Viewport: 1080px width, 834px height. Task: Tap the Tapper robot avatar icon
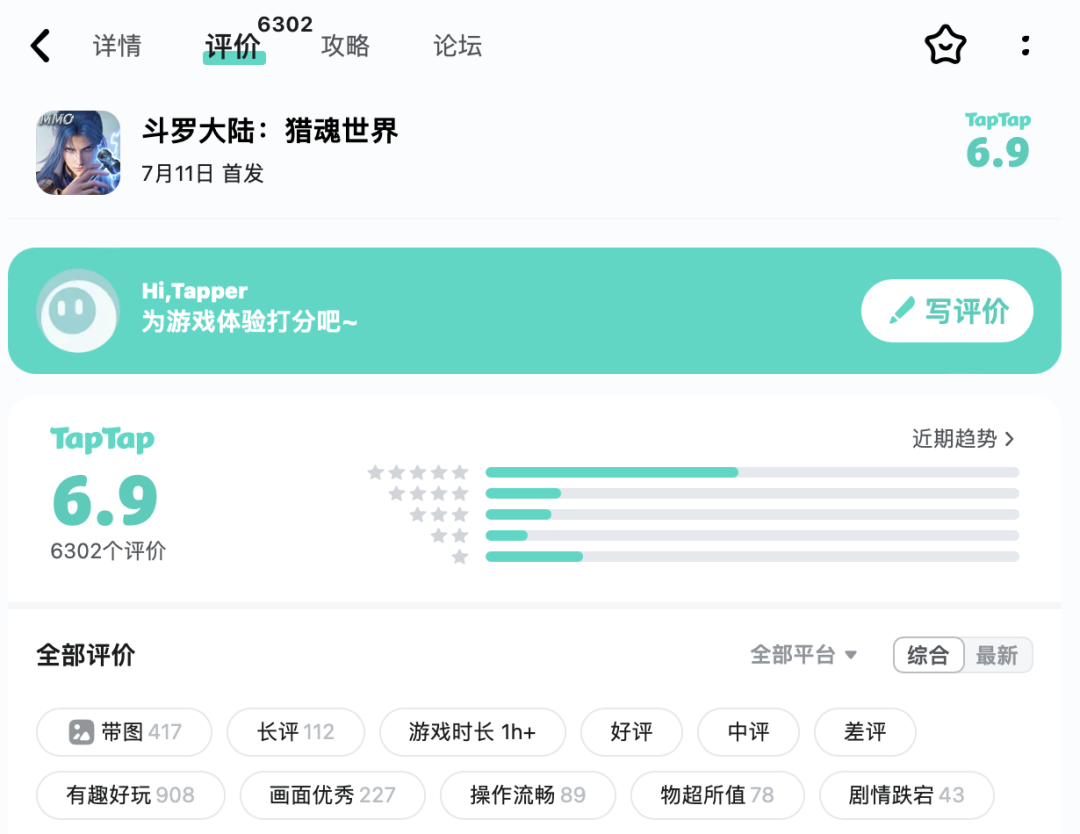click(x=78, y=311)
